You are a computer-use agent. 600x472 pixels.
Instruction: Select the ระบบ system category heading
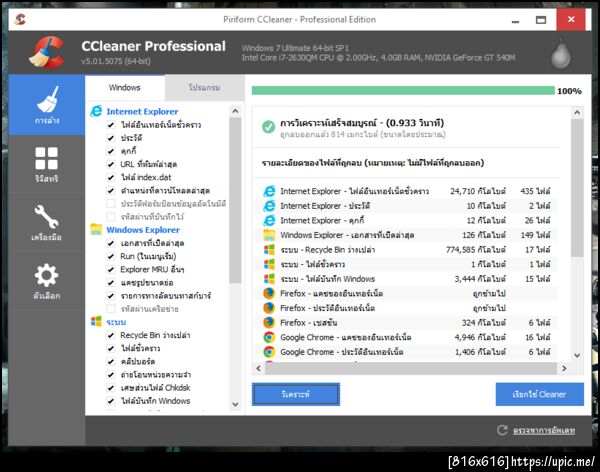pyautogui.click(x=116, y=322)
